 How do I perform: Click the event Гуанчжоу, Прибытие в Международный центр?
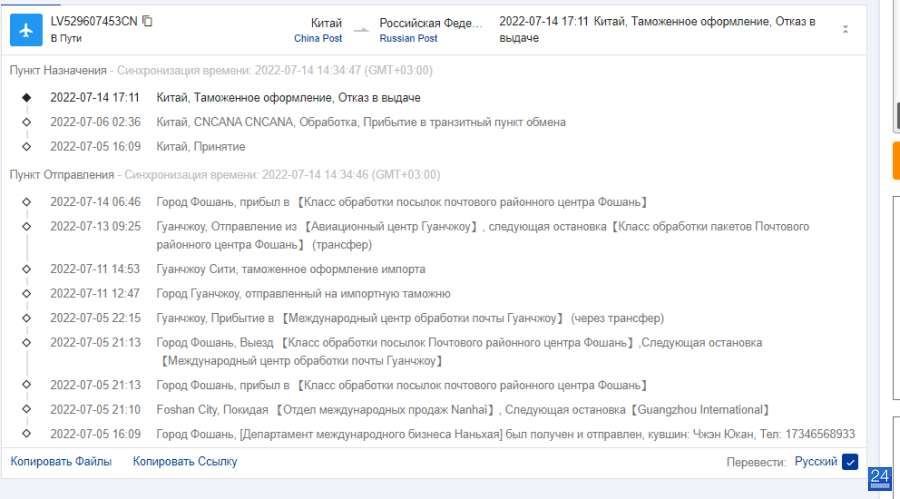pos(410,318)
